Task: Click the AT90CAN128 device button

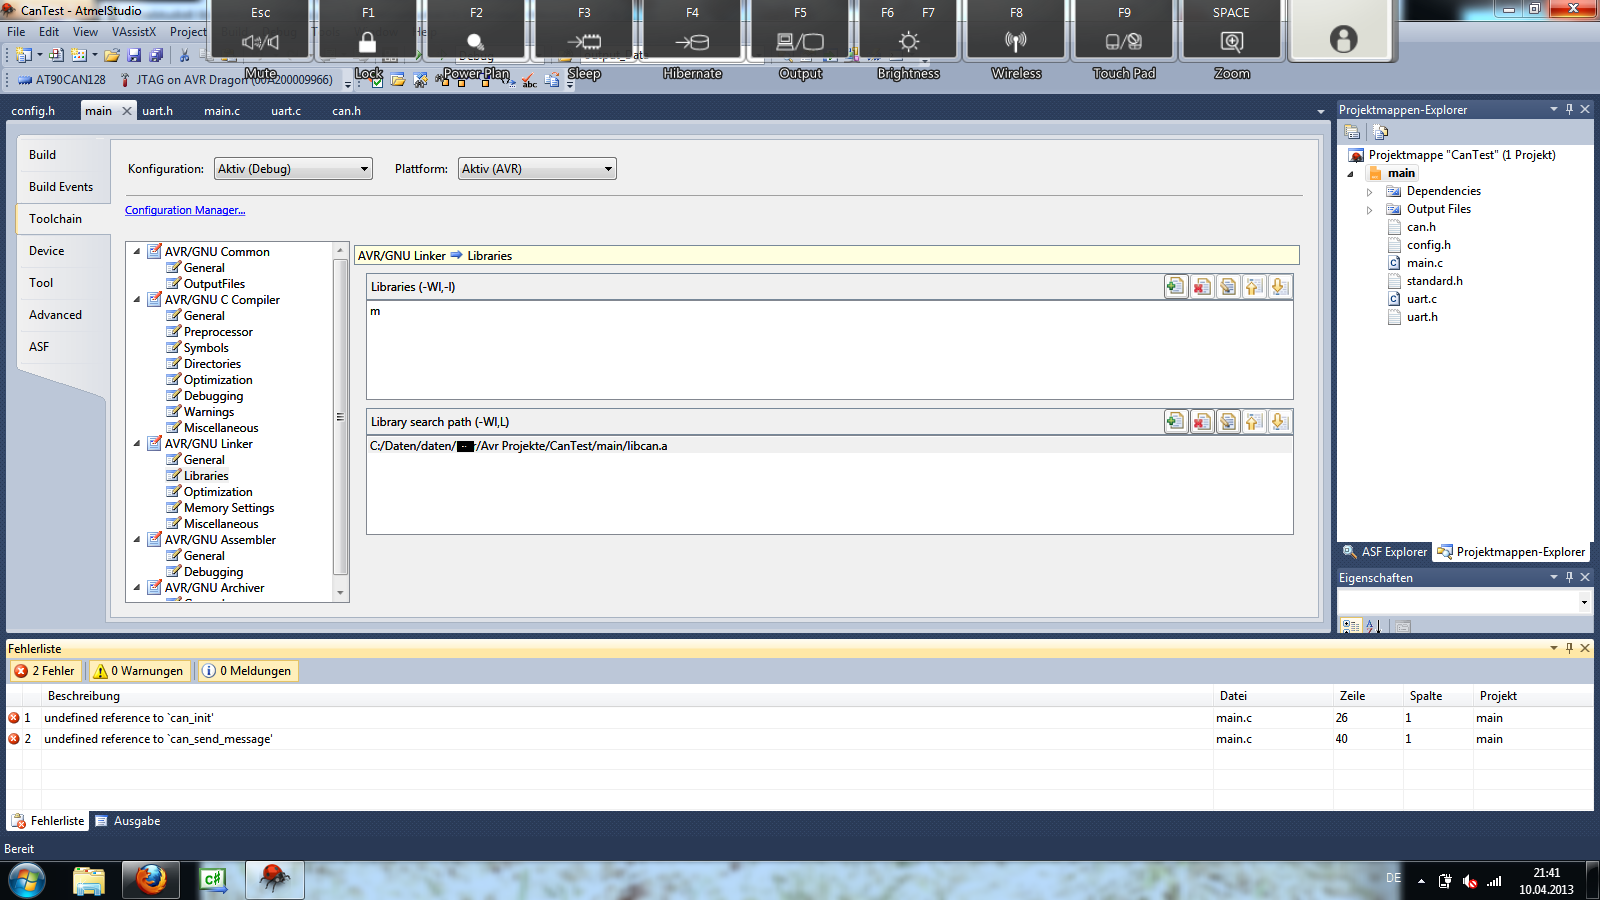Action: pyautogui.click(x=62, y=80)
